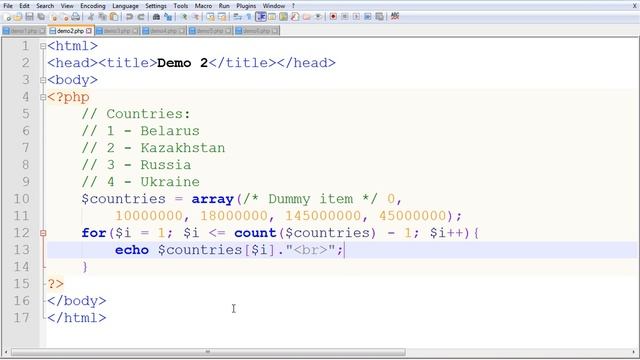Click the New file toolbar icon

[x=8, y=17]
